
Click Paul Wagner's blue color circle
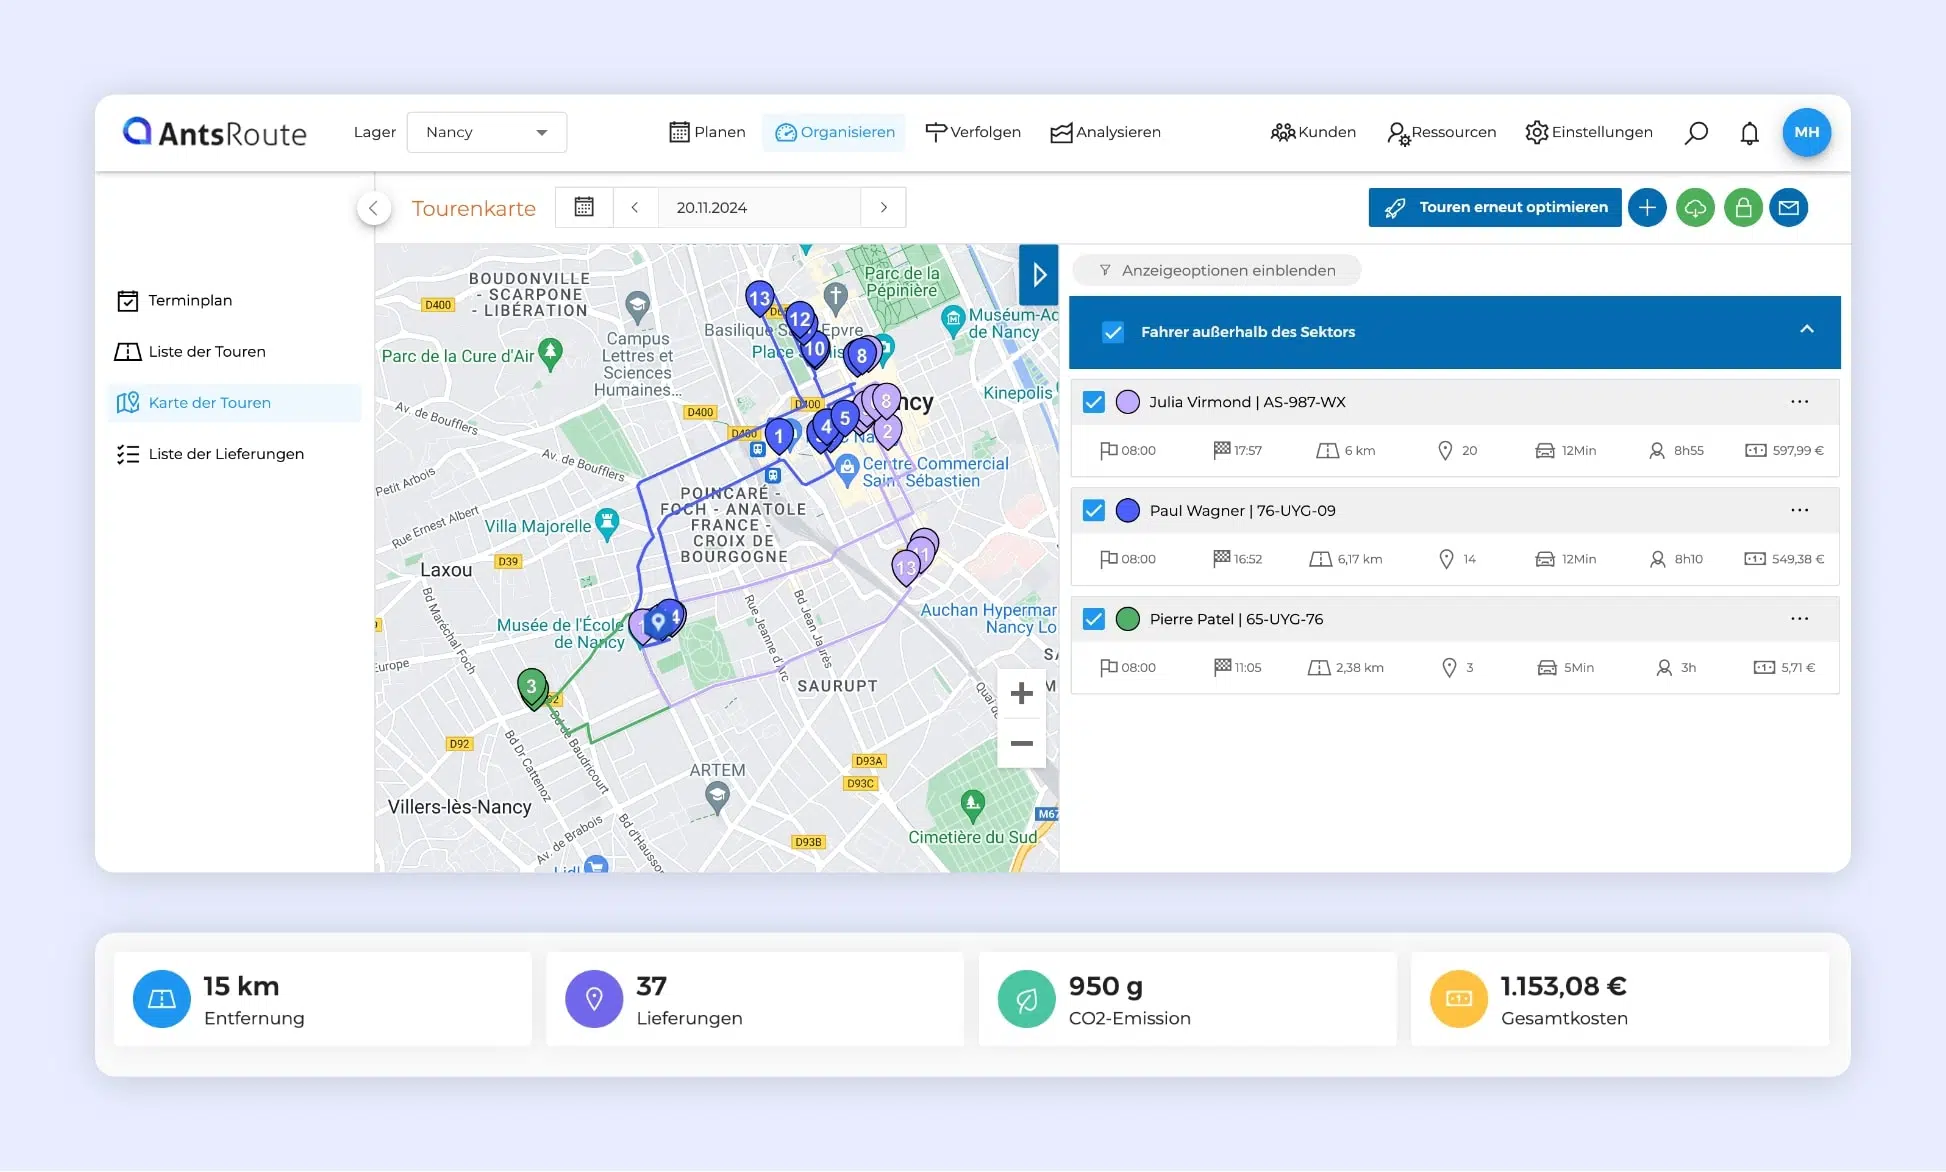[x=1128, y=511]
